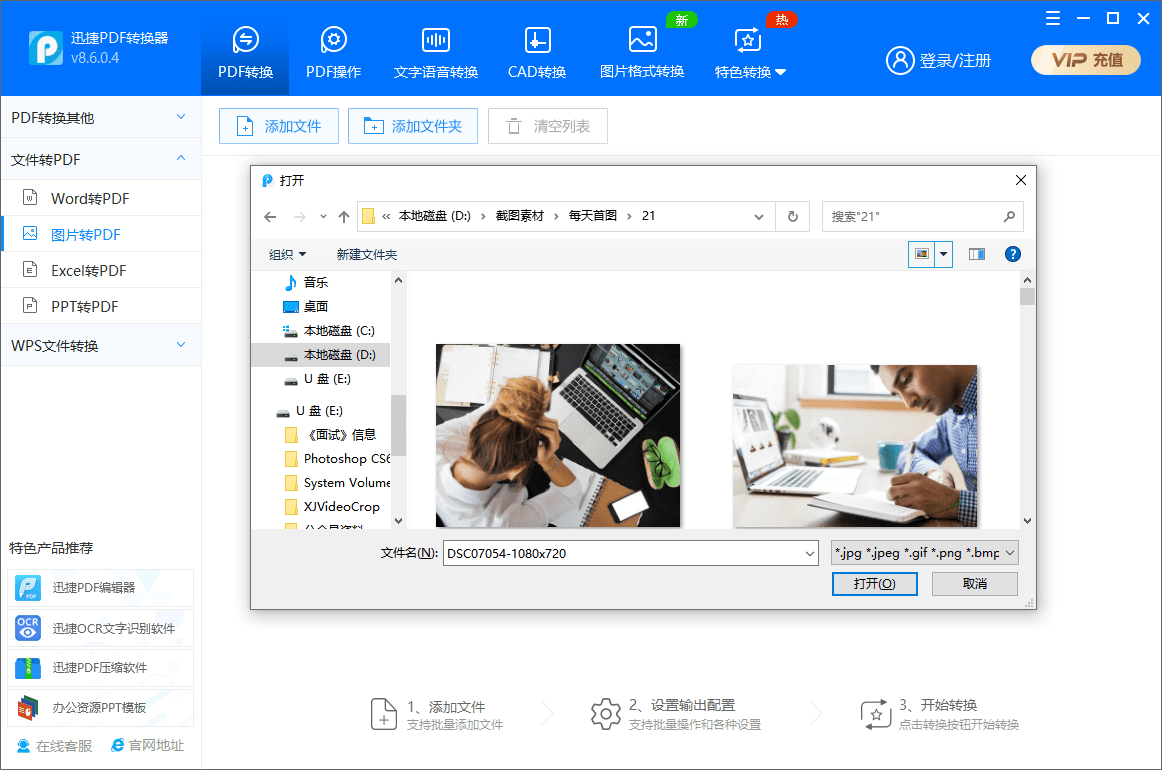The width and height of the screenshot is (1162, 770).
Task: Select the CAD转换 tab
Action: 537,52
